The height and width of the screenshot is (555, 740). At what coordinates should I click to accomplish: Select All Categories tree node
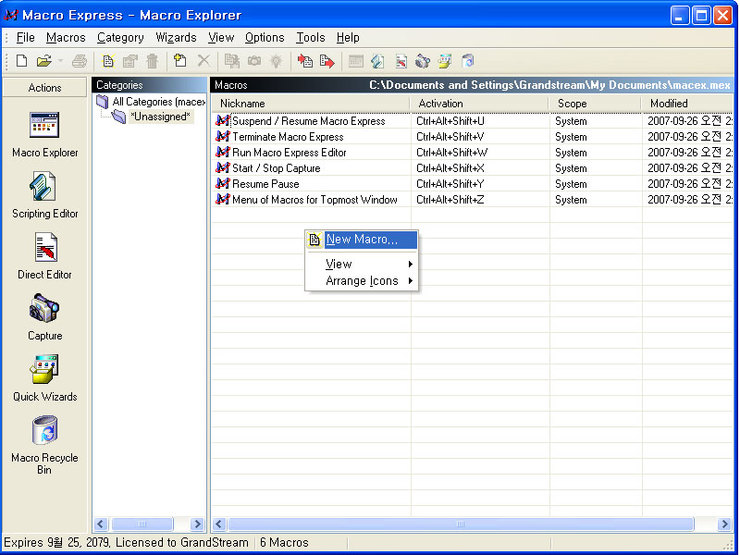tap(151, 101)
